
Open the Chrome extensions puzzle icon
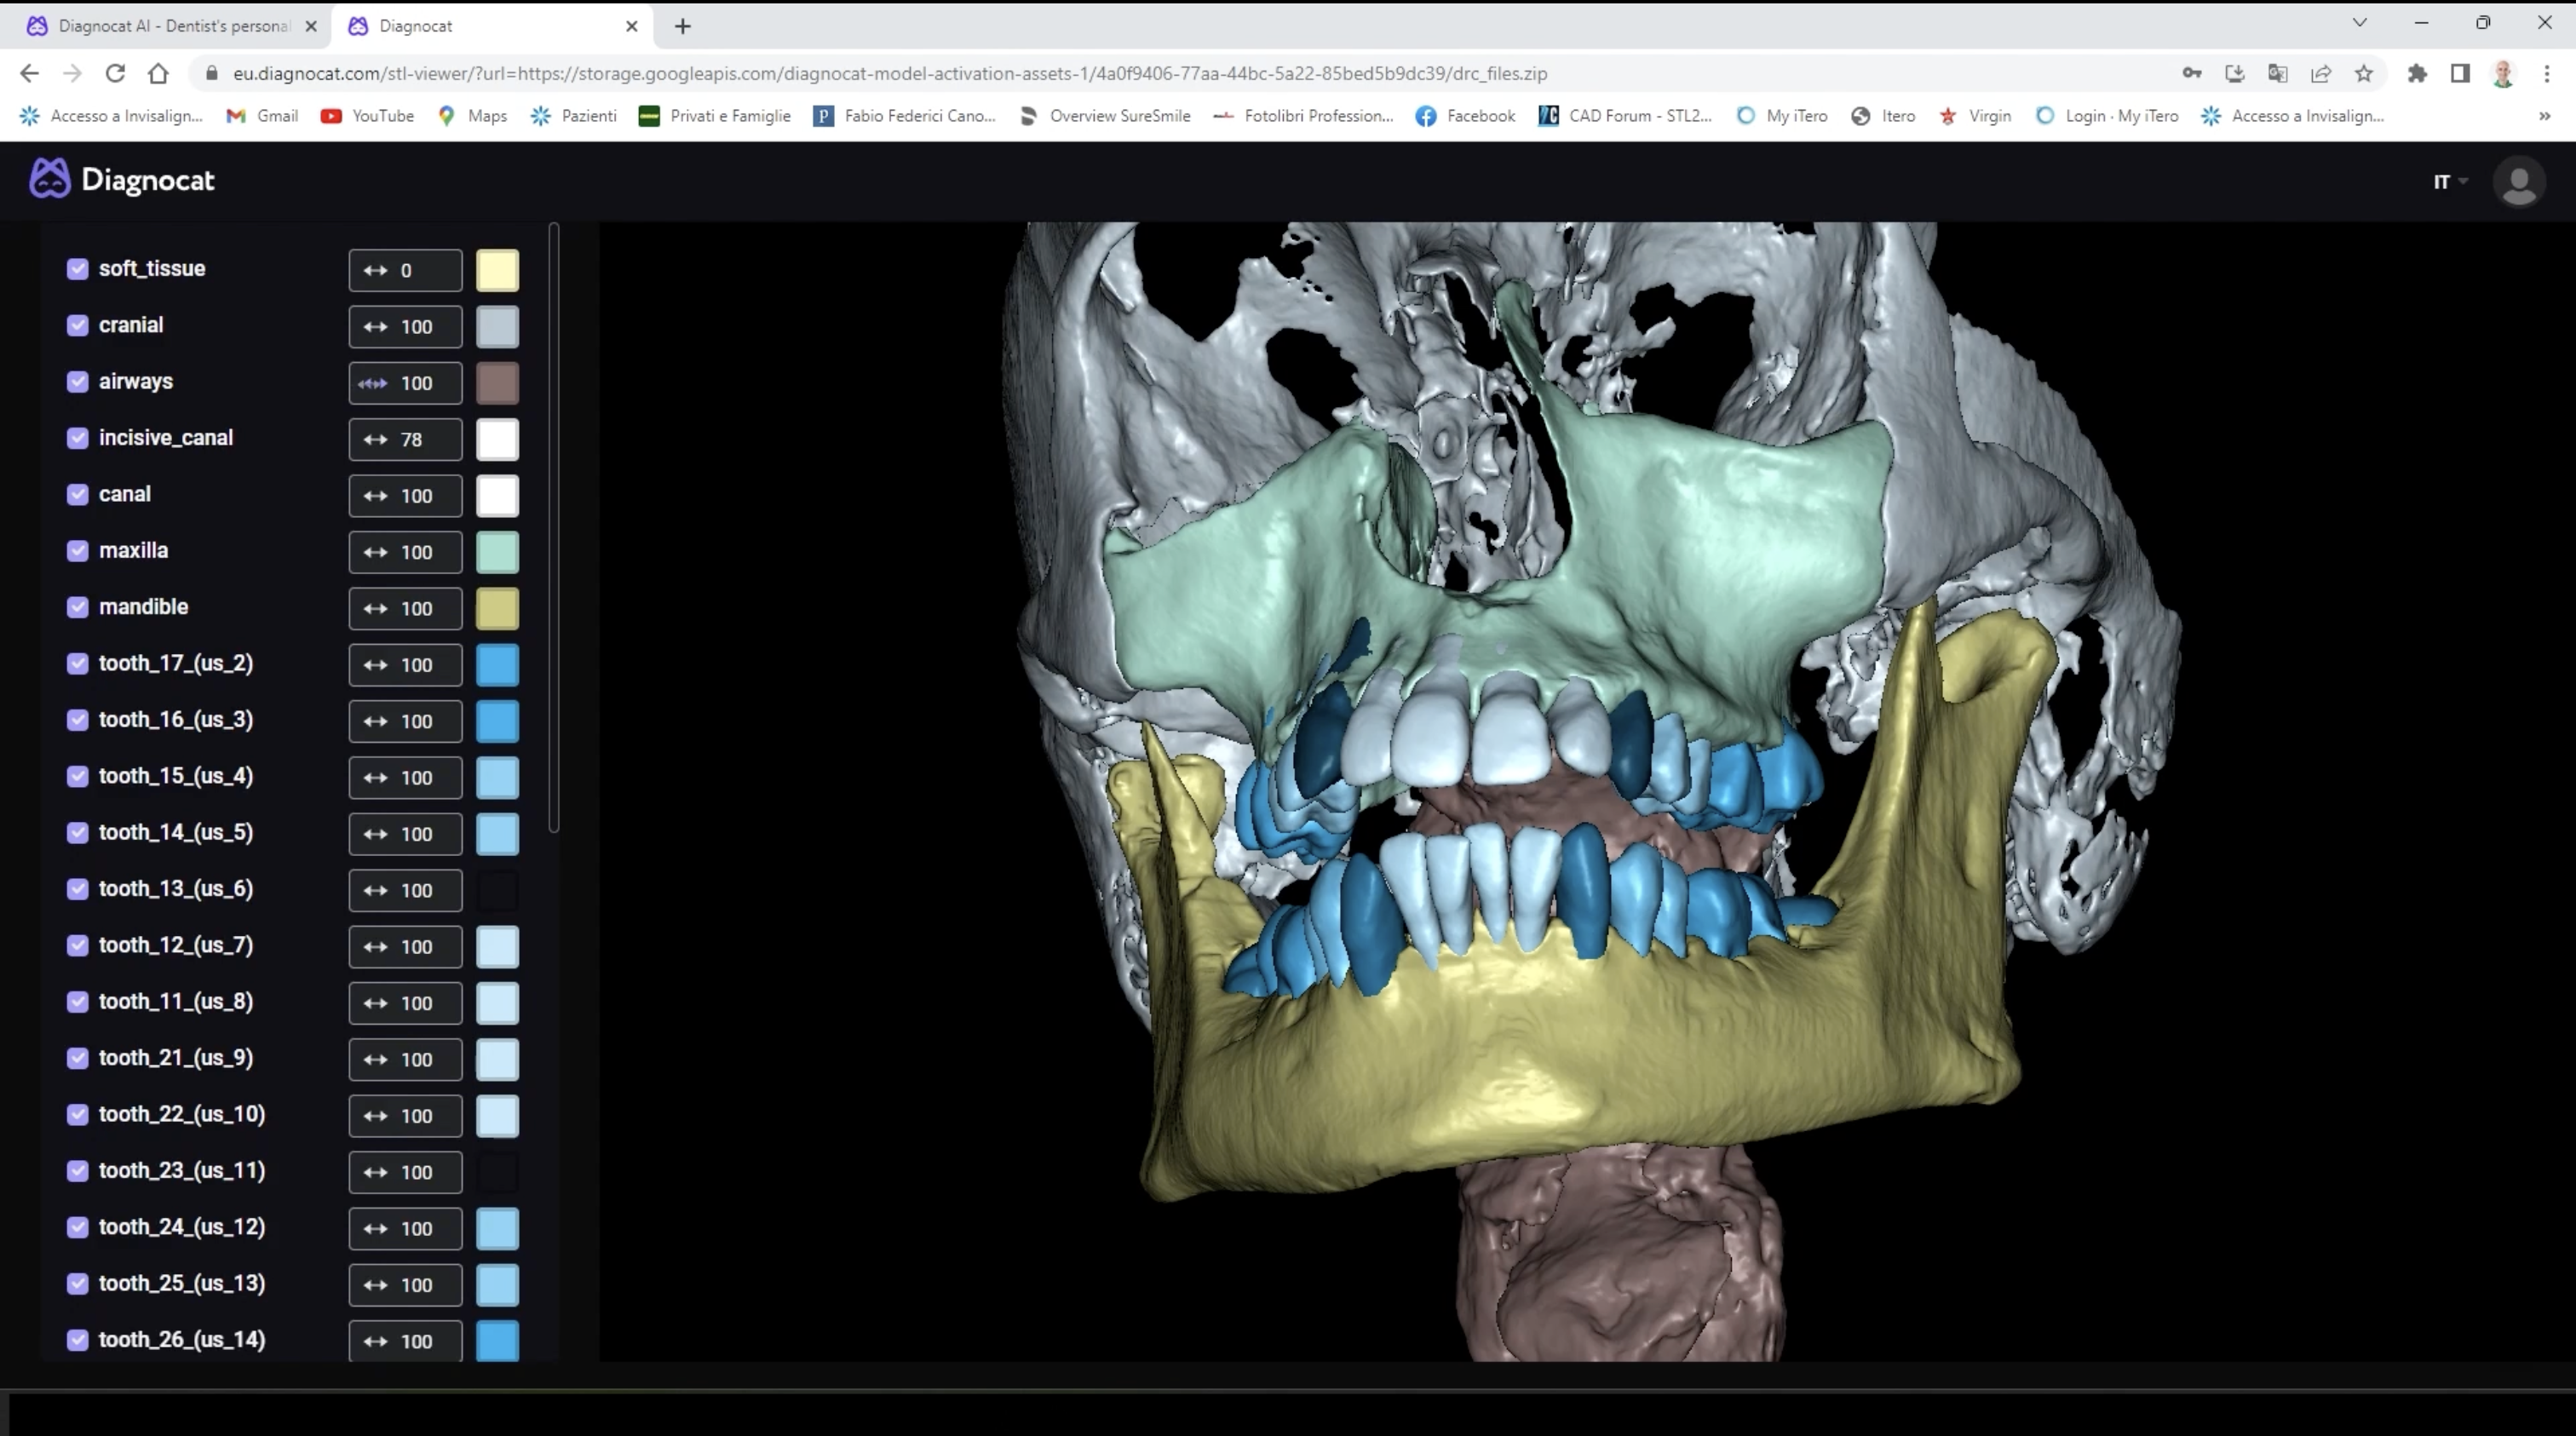(x=2417, y=73)
